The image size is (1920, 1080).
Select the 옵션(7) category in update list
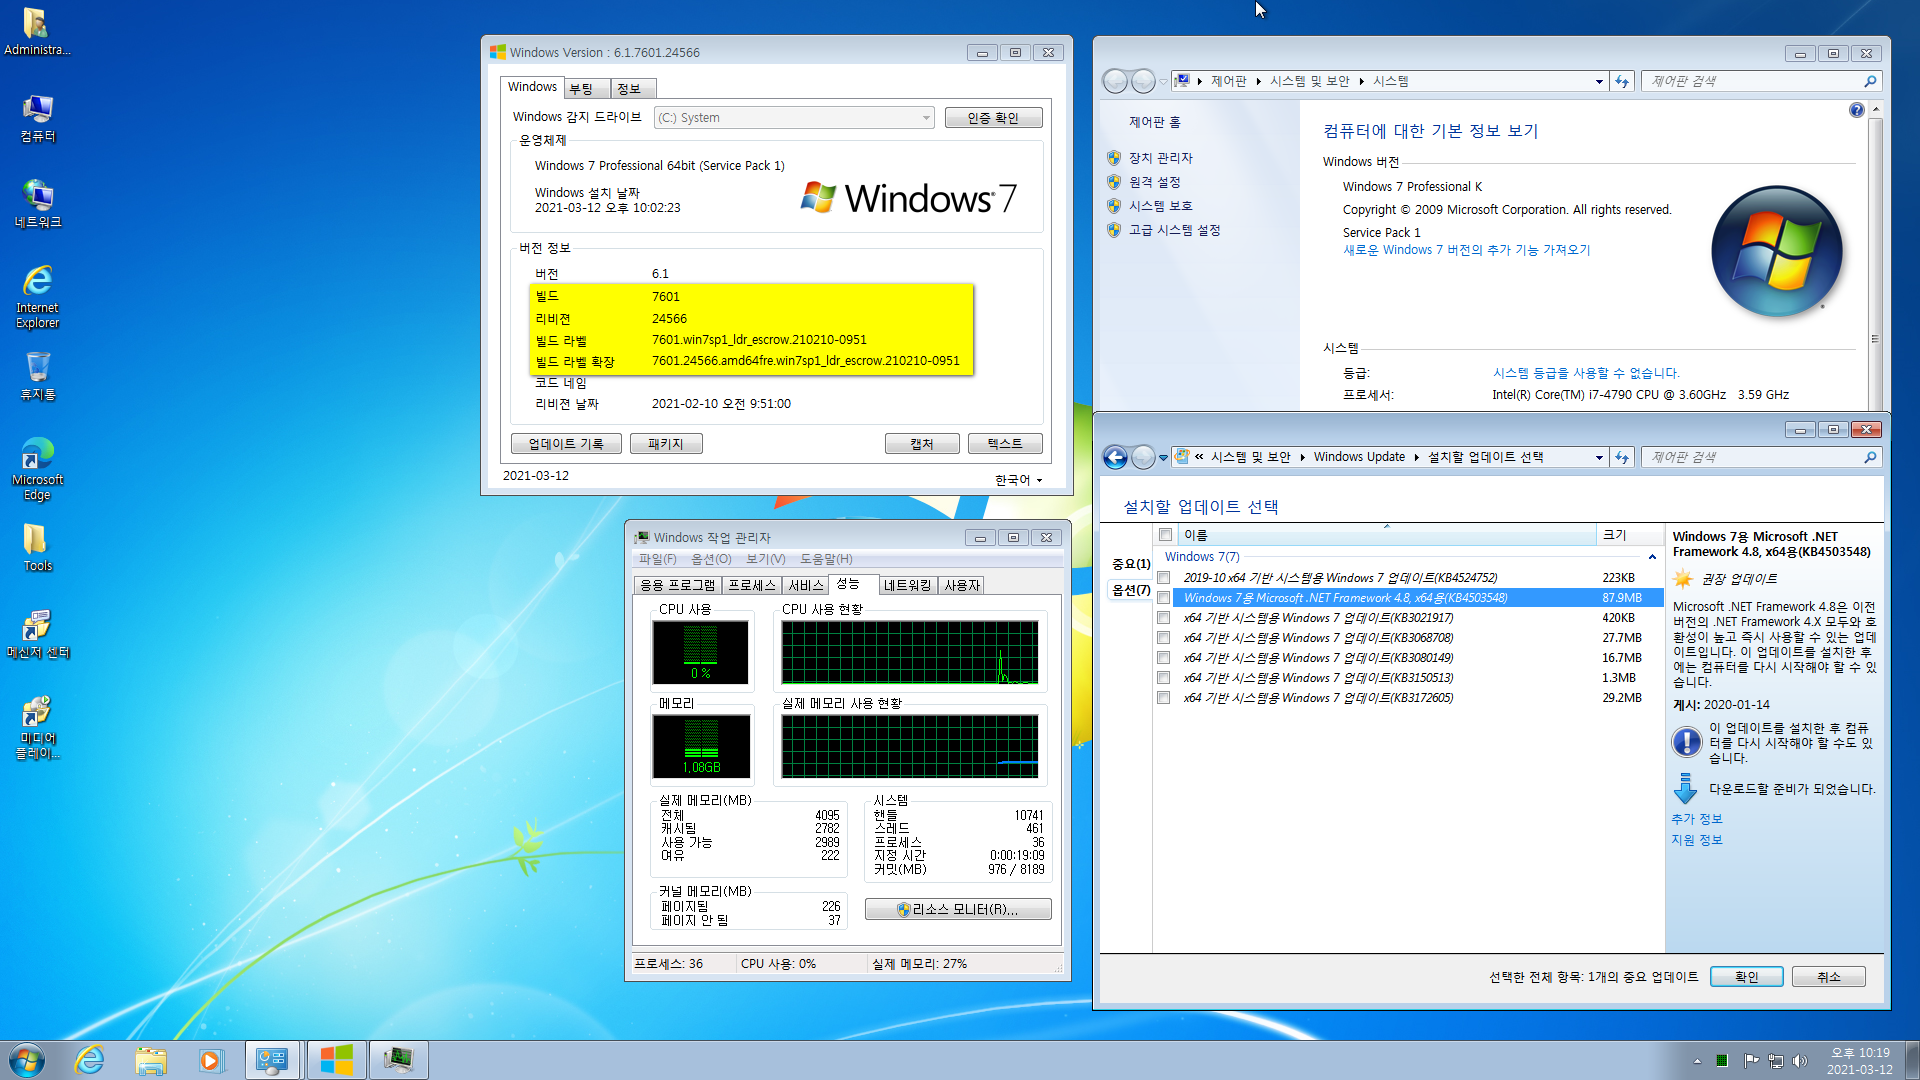(1131, 590)
